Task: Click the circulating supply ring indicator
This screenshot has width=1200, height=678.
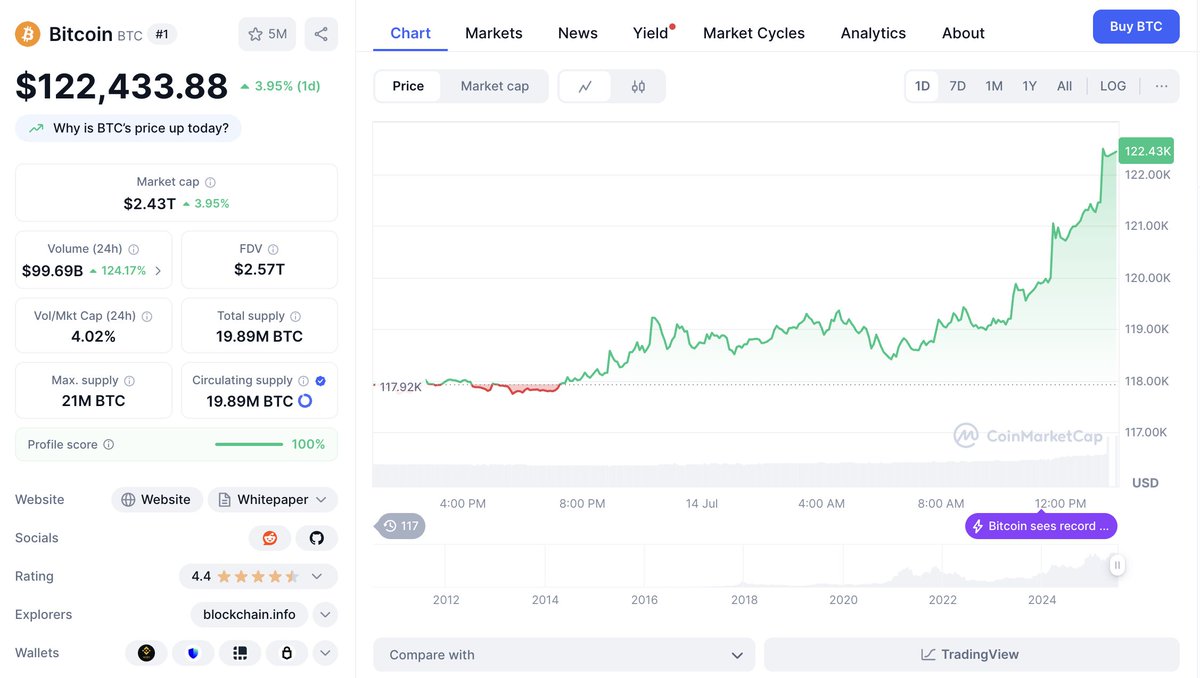Action: pos(305,401)
